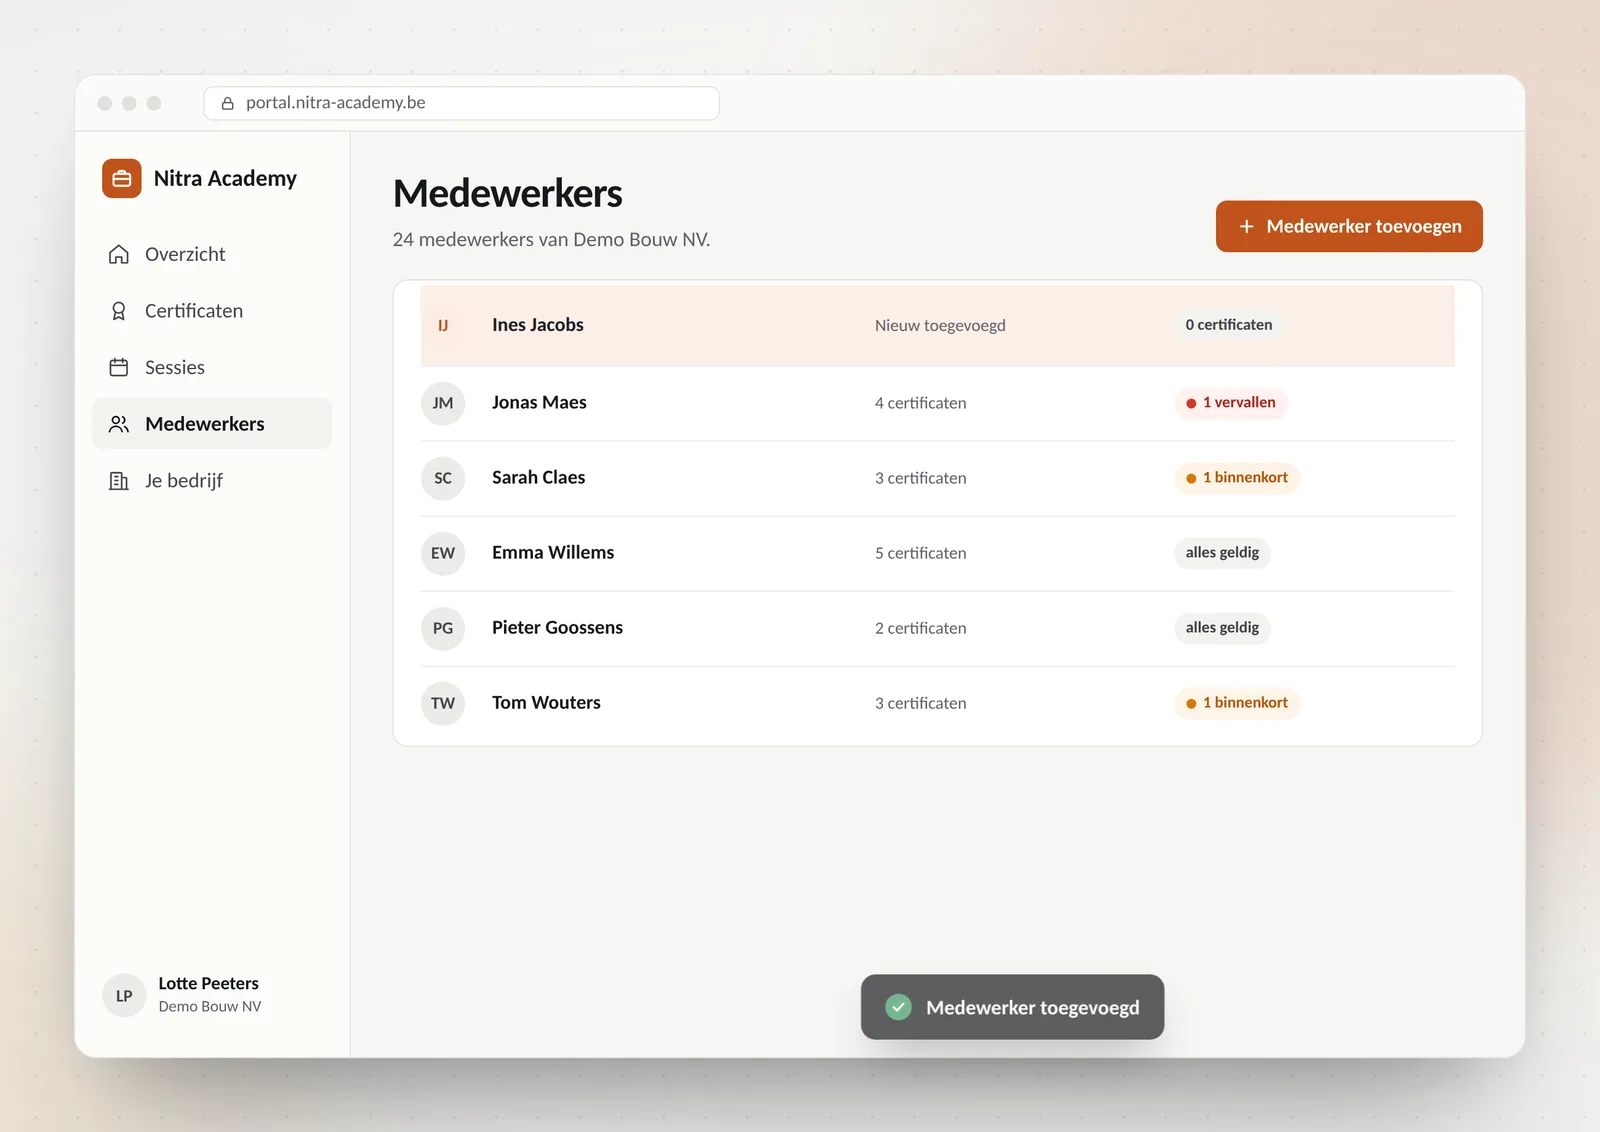Click the EW avatar of Emma Willems
Viewport: 1600px width, 1132px height.
[x=443, y=553]
